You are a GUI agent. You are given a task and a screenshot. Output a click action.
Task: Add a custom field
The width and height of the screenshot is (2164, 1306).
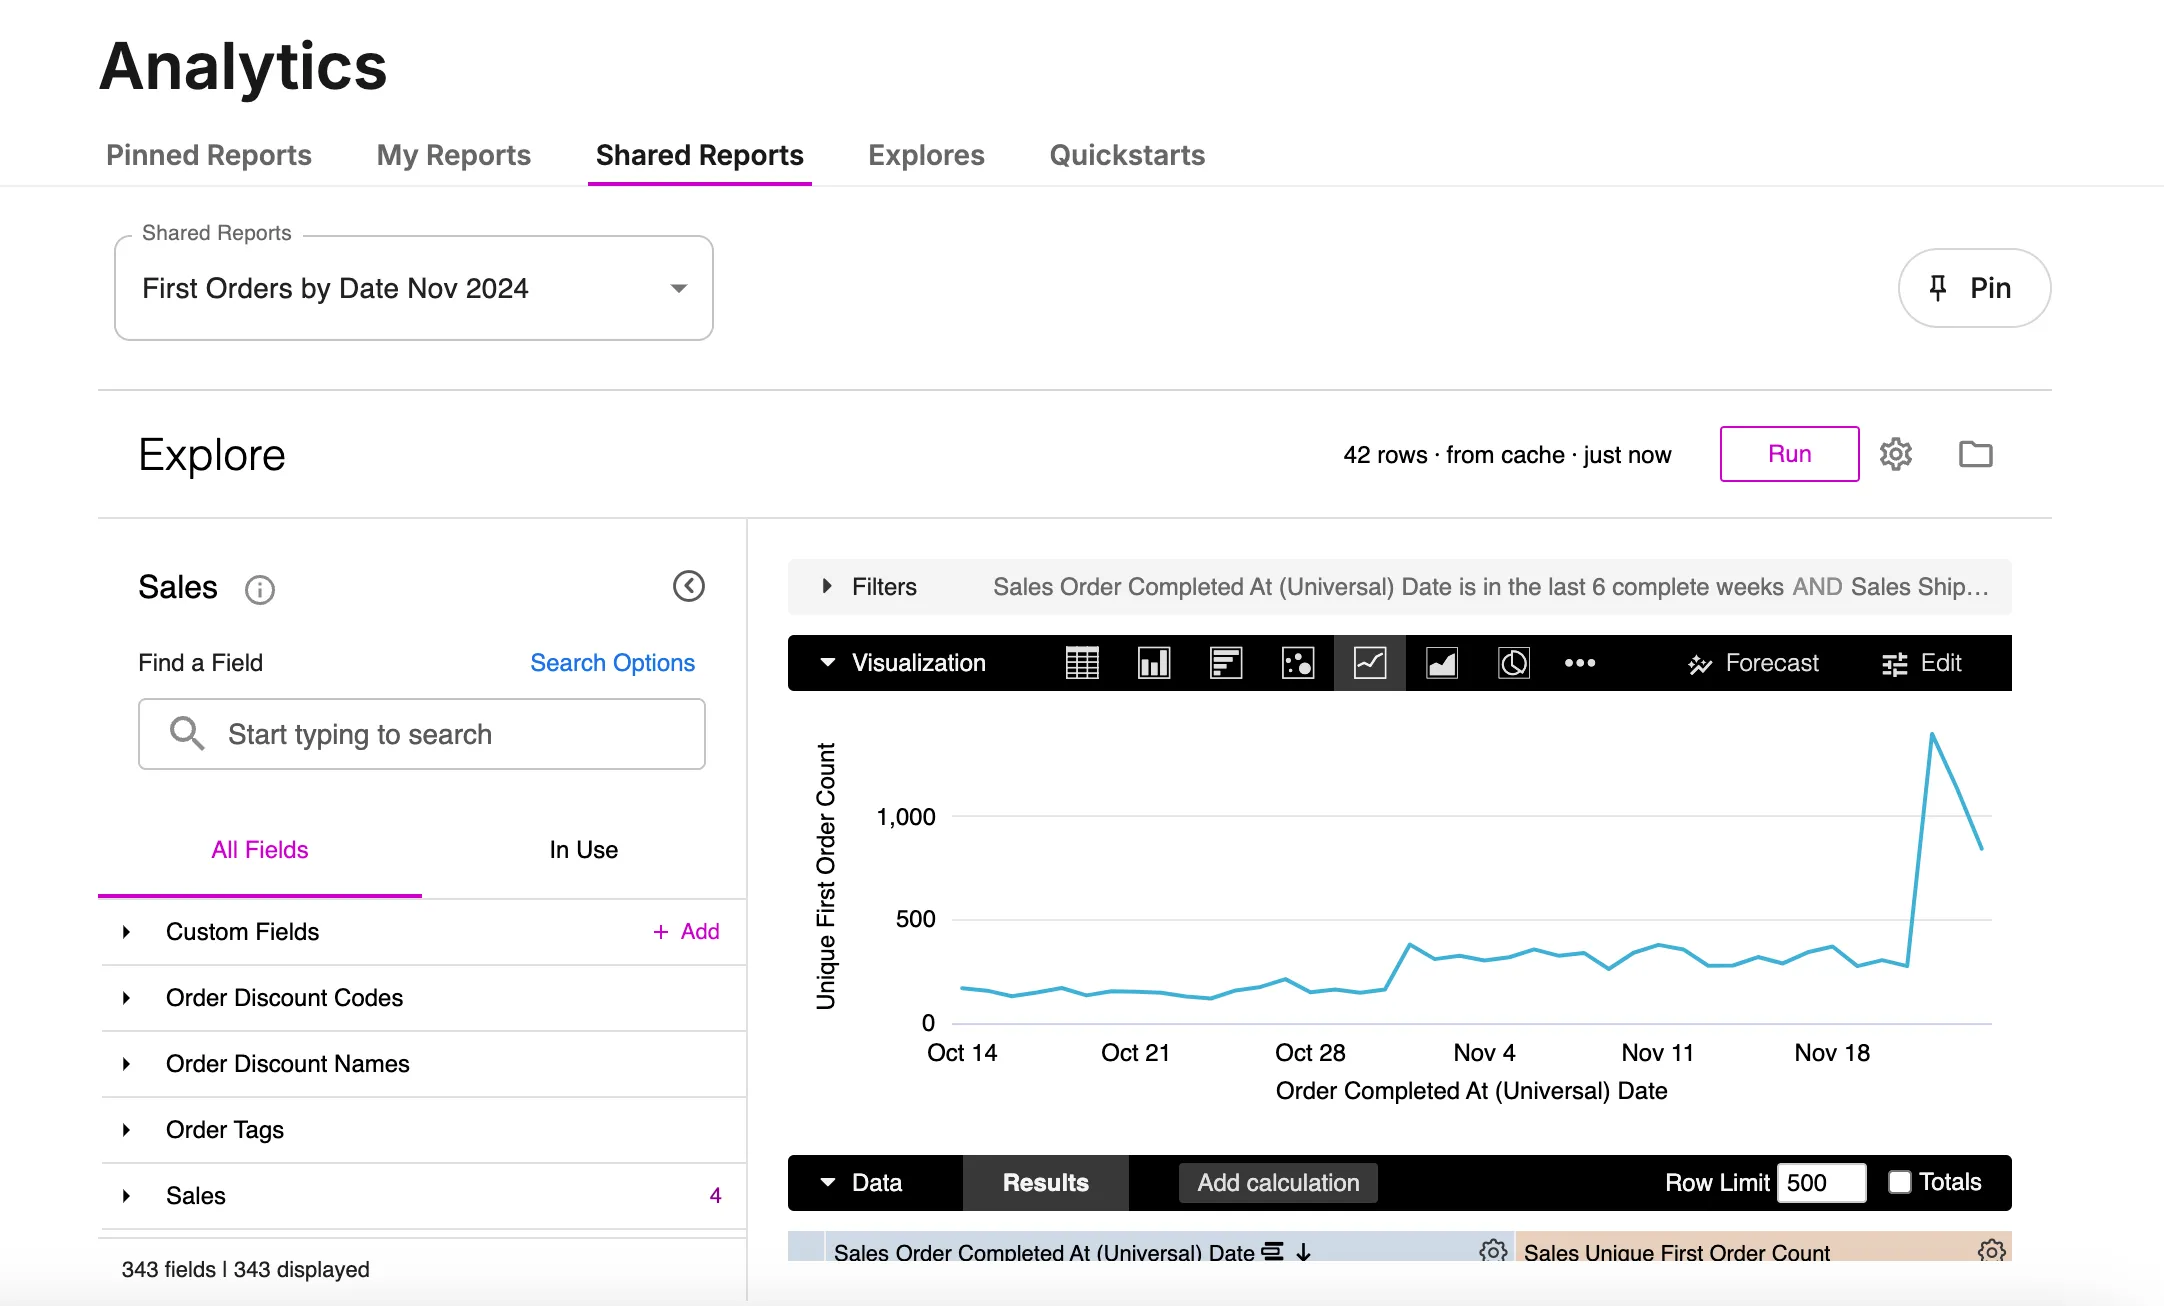(x=686, y=932)
